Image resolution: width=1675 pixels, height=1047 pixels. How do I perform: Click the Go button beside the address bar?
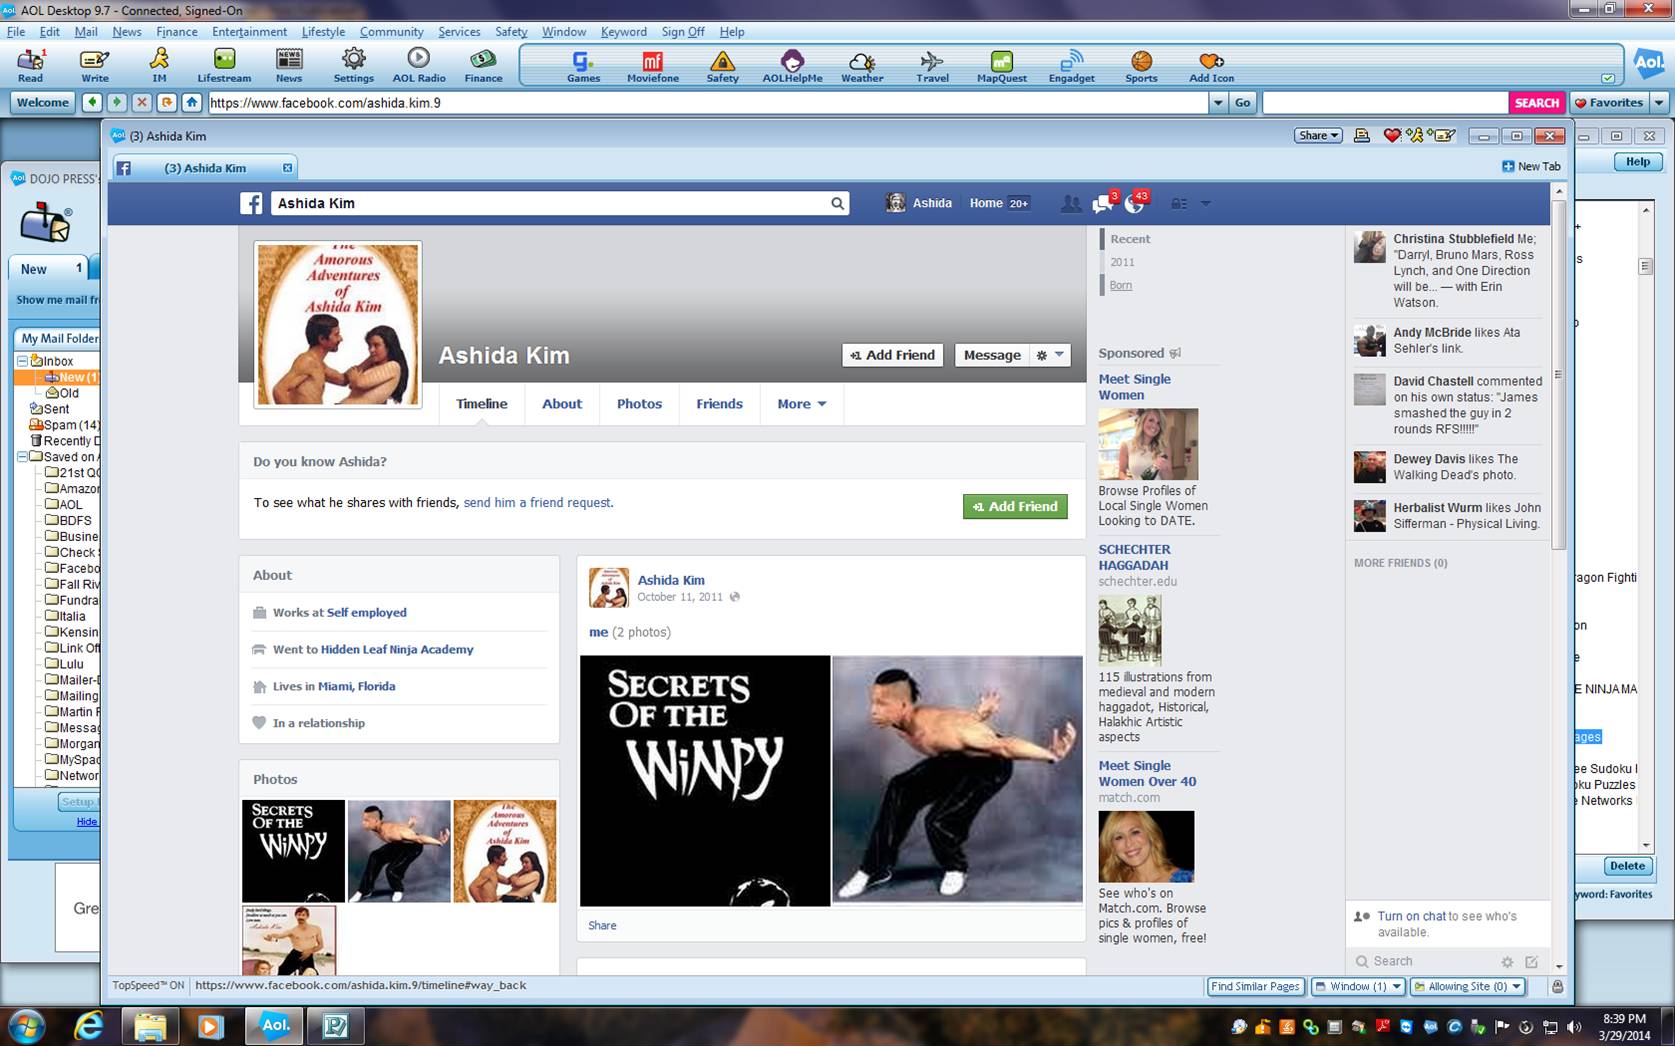(1242, 102)
